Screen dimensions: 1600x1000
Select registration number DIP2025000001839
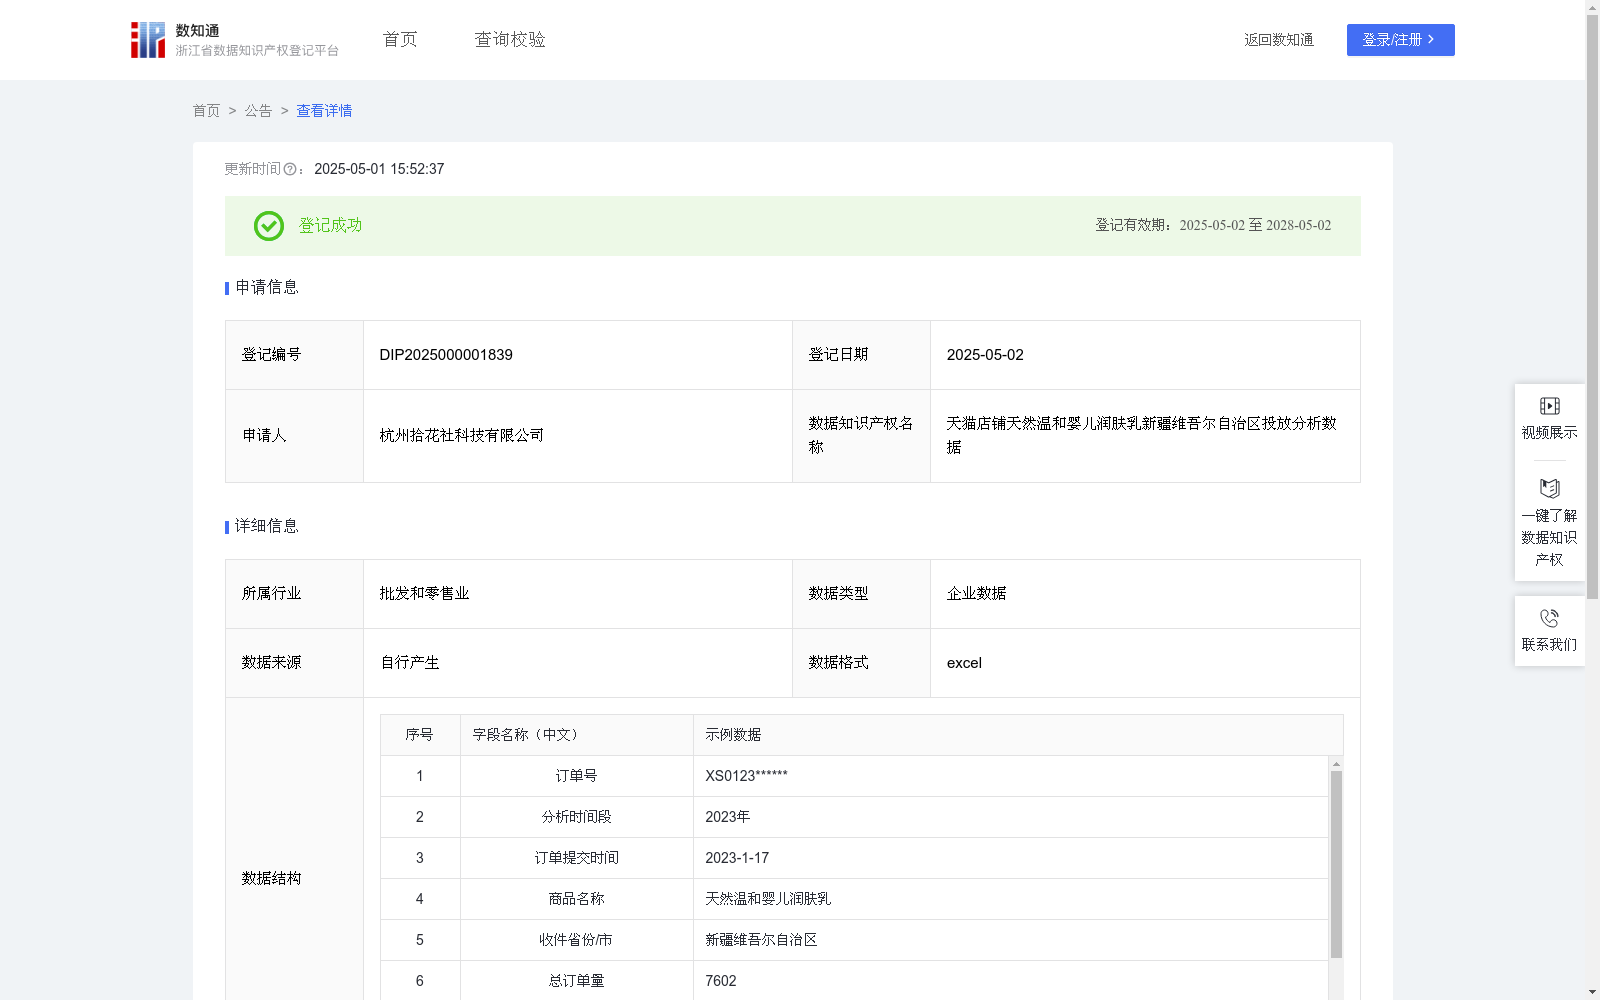(446, 355)
